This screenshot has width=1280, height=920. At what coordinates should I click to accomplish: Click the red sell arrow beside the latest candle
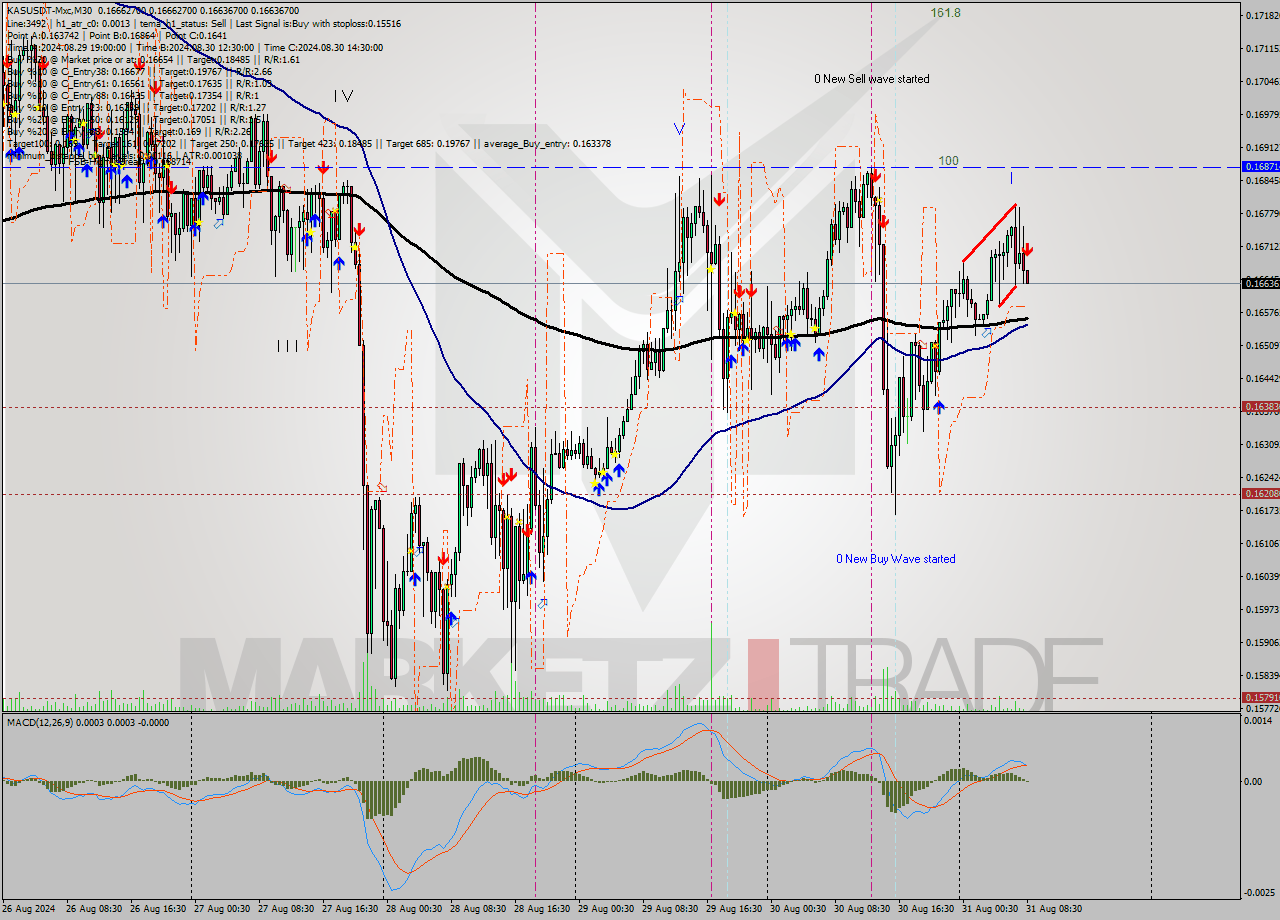click(1027, 249)
